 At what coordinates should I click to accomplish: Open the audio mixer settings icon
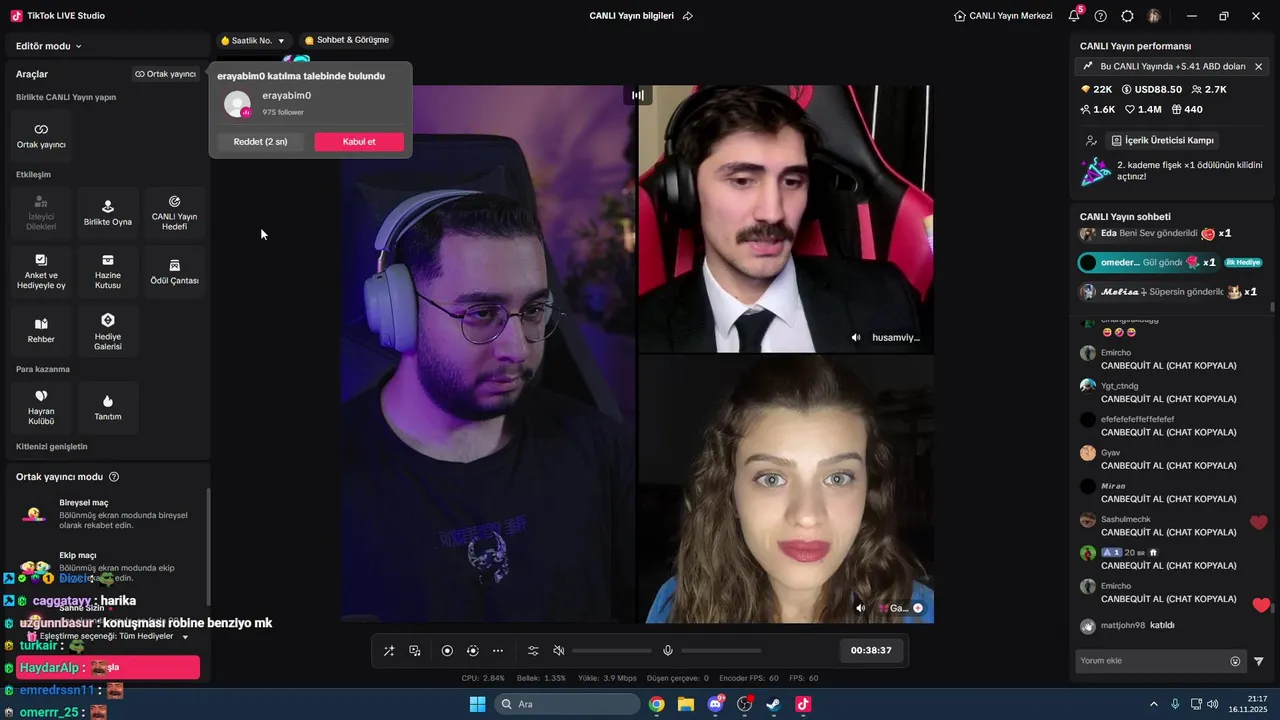(533, 651)
